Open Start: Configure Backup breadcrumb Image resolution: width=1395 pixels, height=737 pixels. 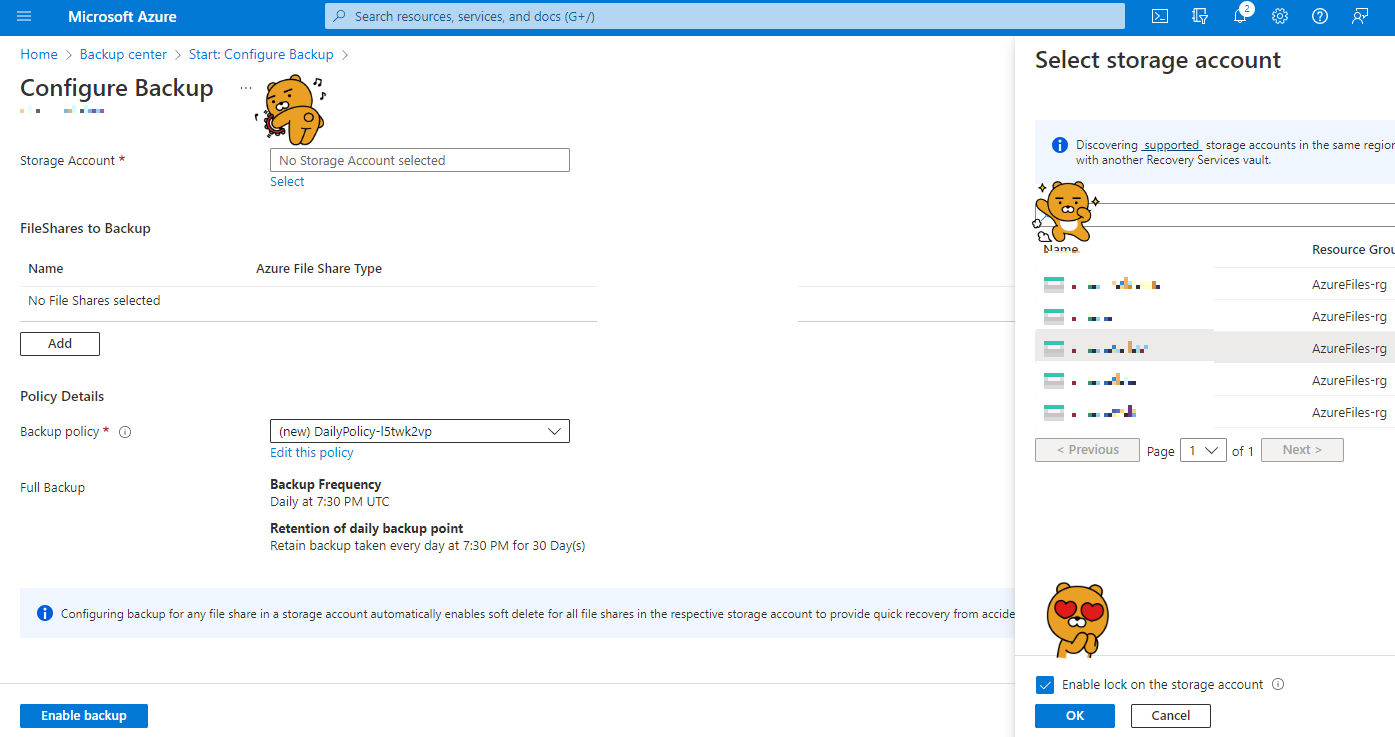261,55
